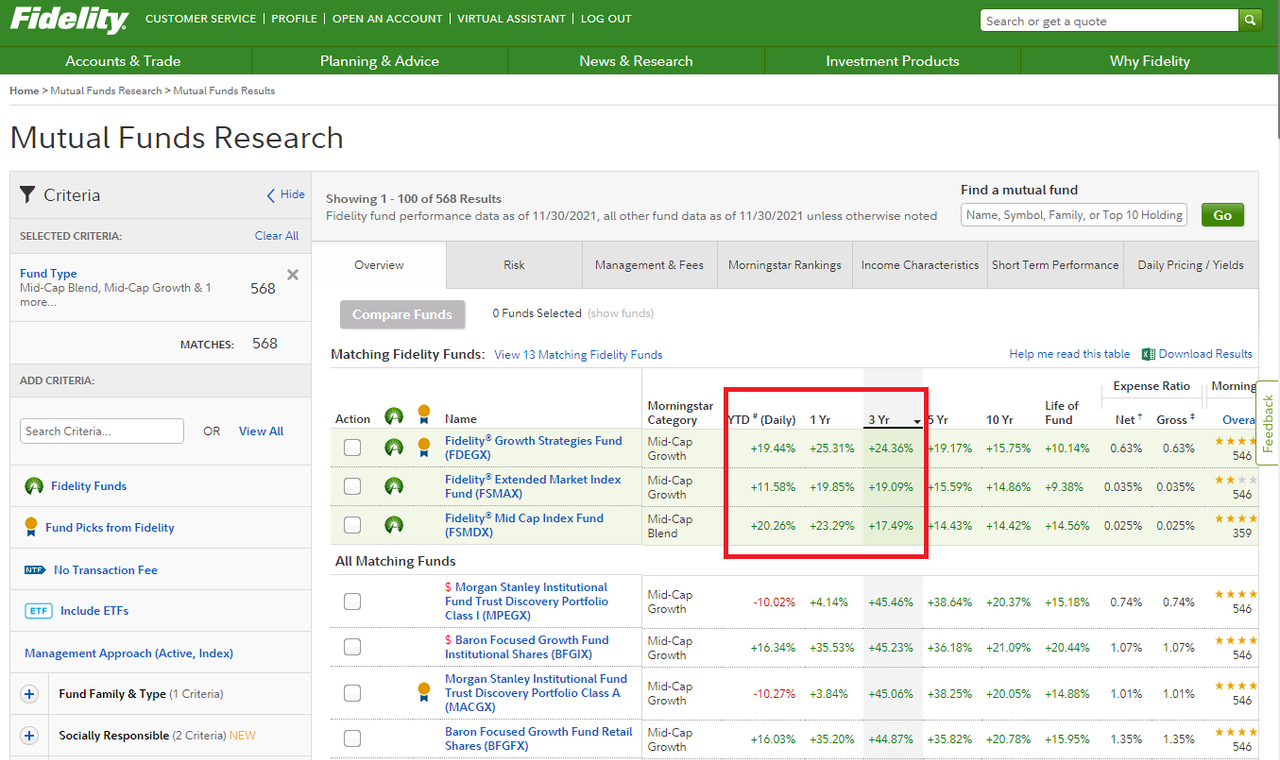Viewport: 1280px width, 760px height.
Task: Open Baron Focused Growth Fund Institutional link
Action: [526, 647]
